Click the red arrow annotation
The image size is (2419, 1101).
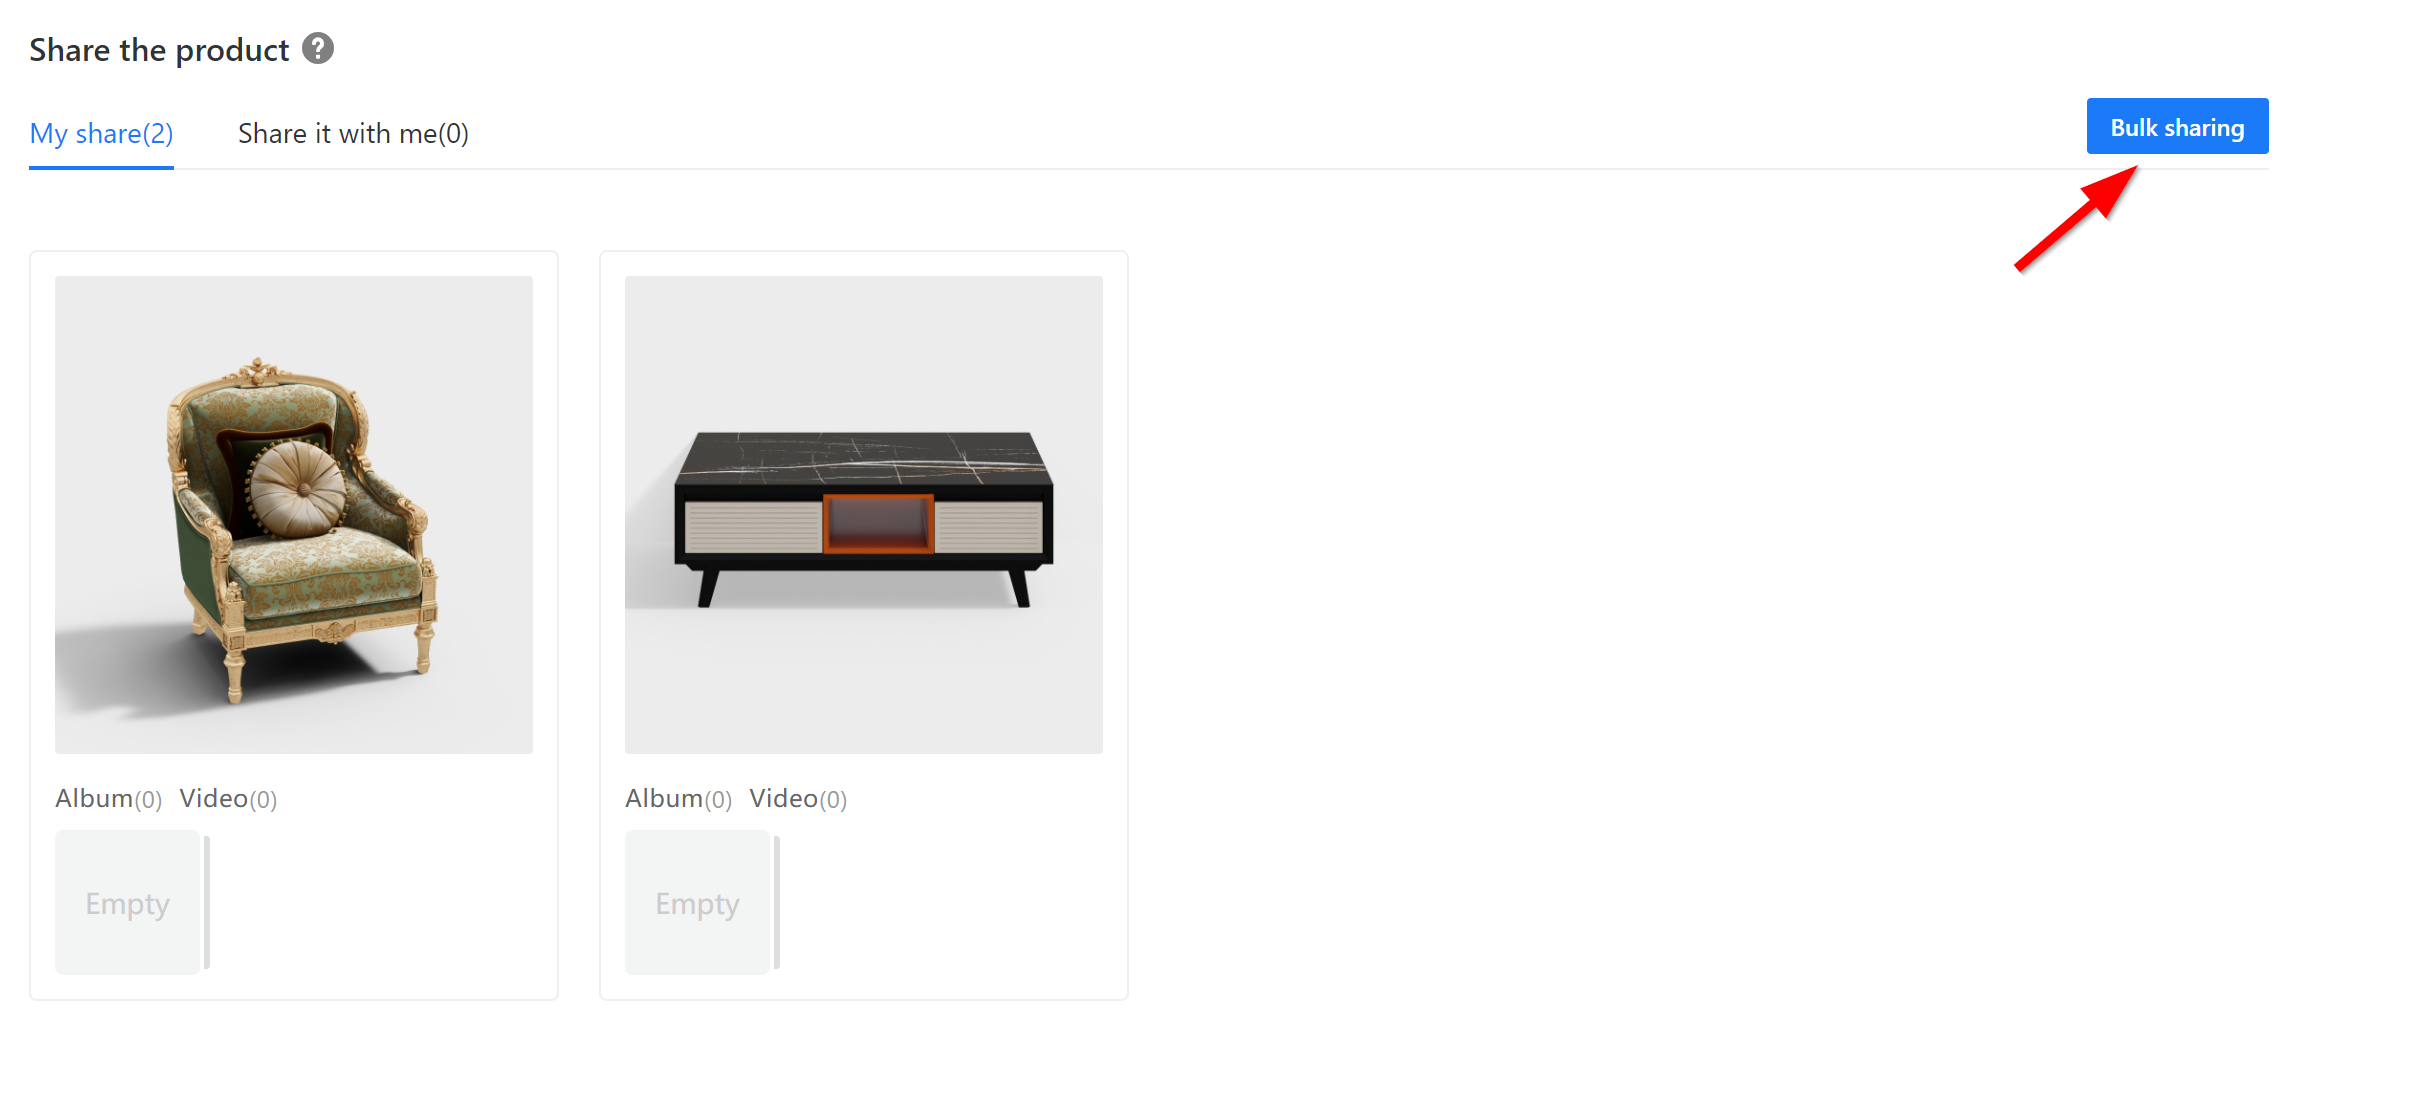(2076, 218)
